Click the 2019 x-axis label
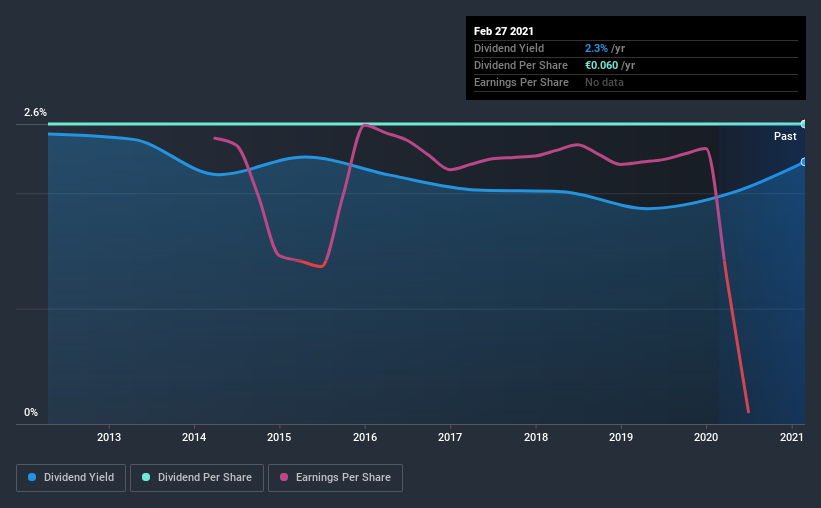821x508 pixels. click(x=621, y=437)
